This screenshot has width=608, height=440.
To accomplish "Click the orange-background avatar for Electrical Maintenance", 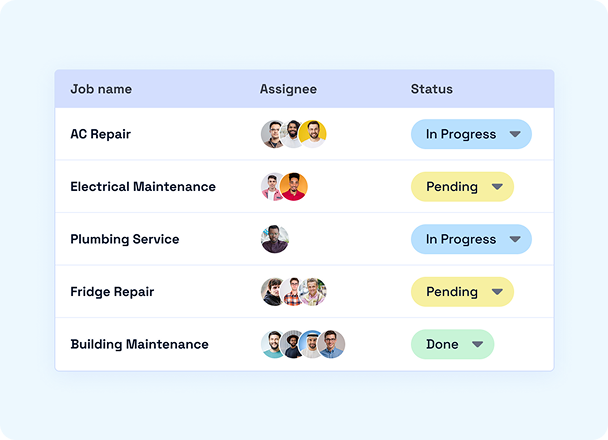I will pos(294,187).
